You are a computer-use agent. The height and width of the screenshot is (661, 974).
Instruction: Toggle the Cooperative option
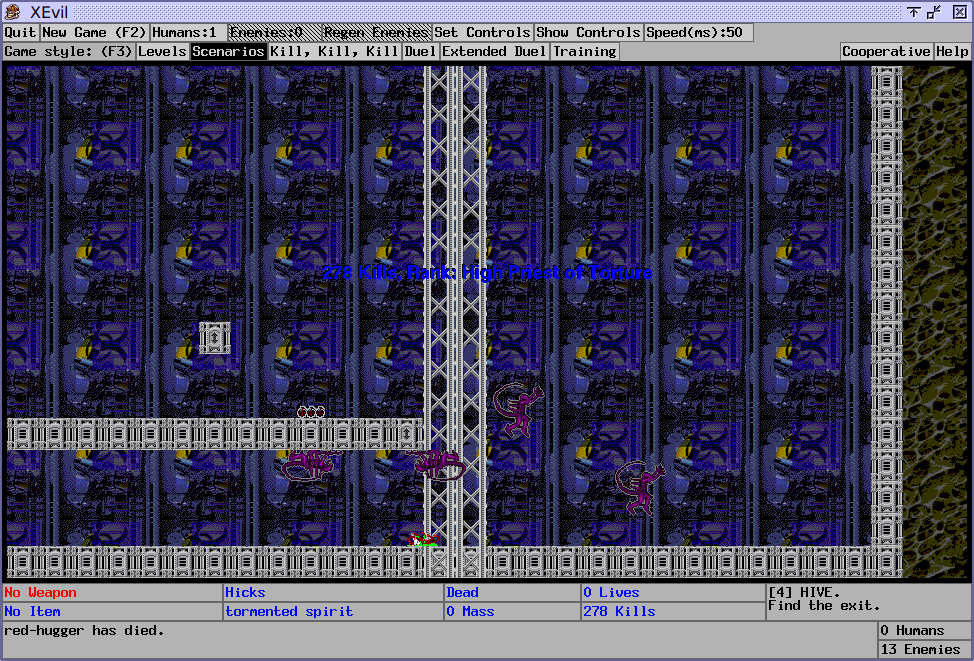point(886,52)
